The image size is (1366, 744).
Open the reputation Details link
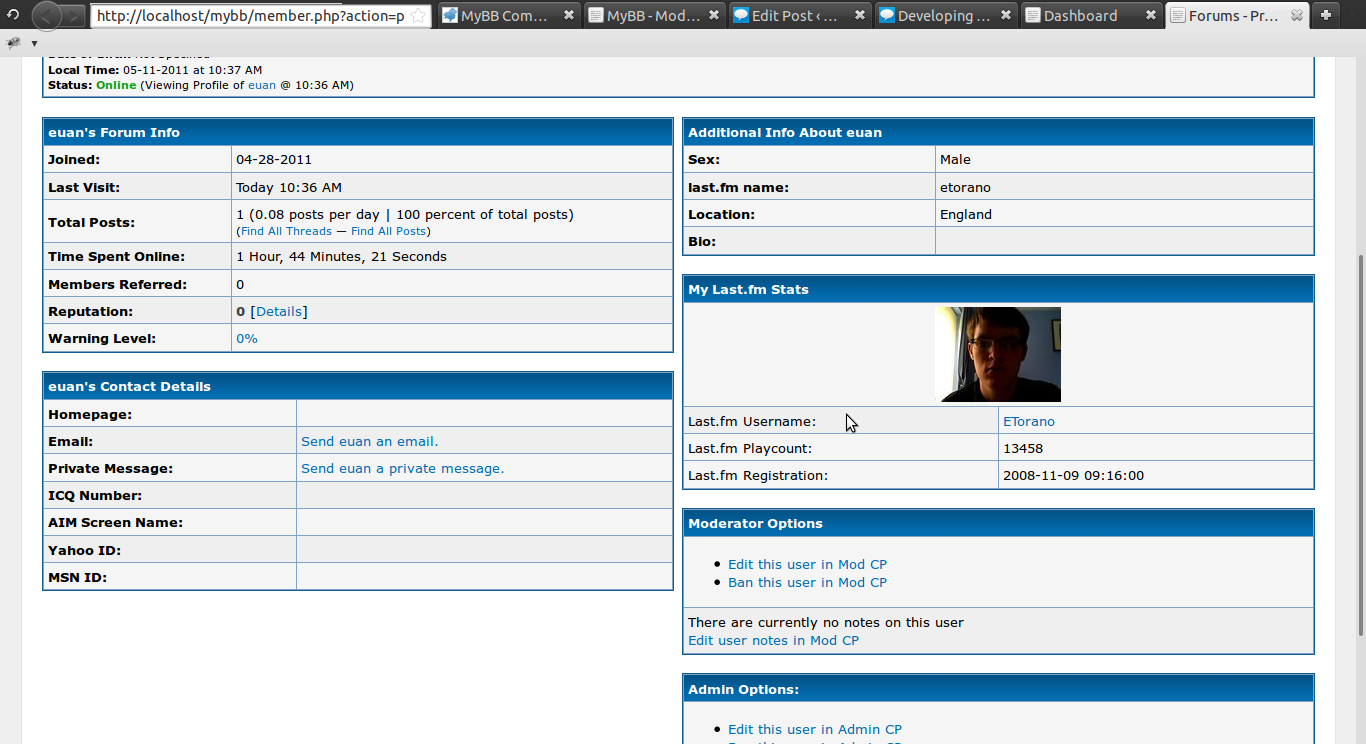pyautogui.click(x=279, y=311)
